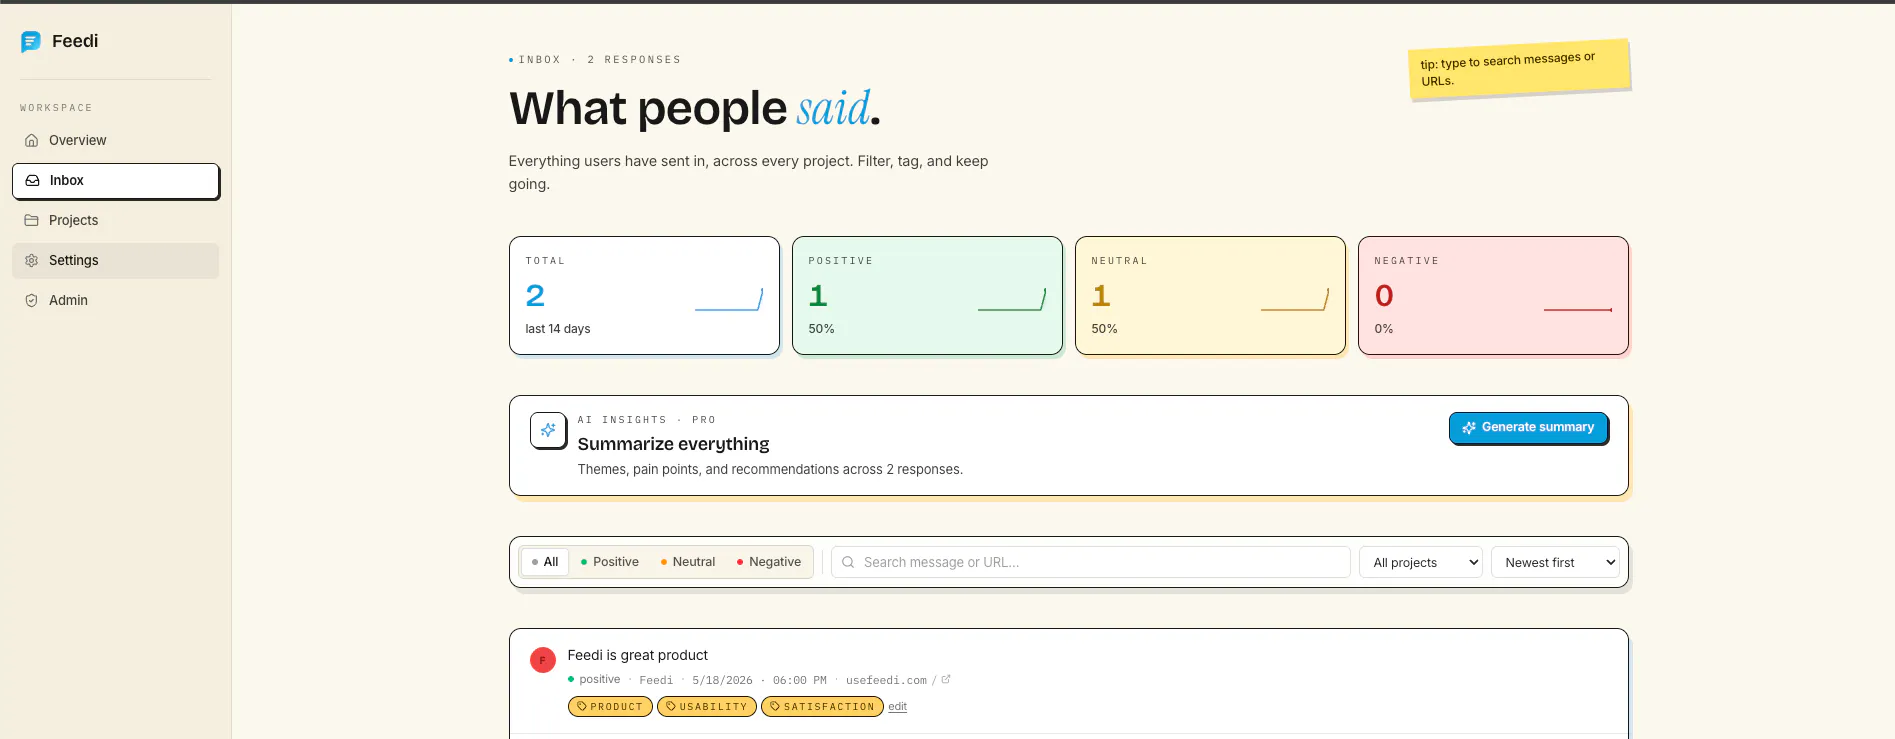The image size is (1895, 739).
Task: Click the Search message or URL field
Action: click(x=1091, y=562)
